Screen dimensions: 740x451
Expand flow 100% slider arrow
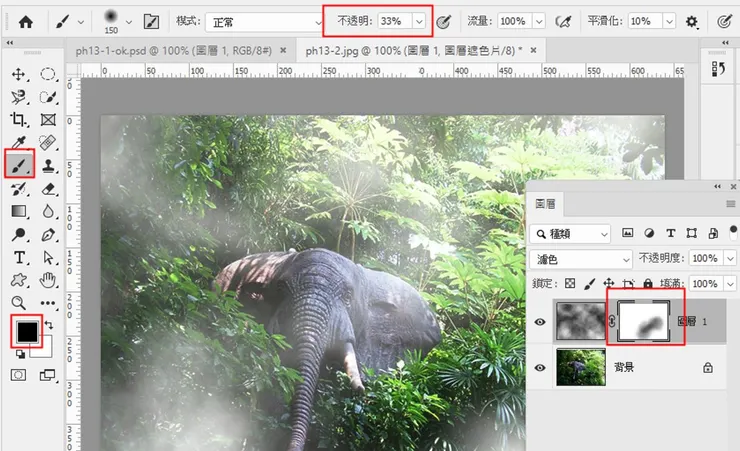[x=538, y=21]
